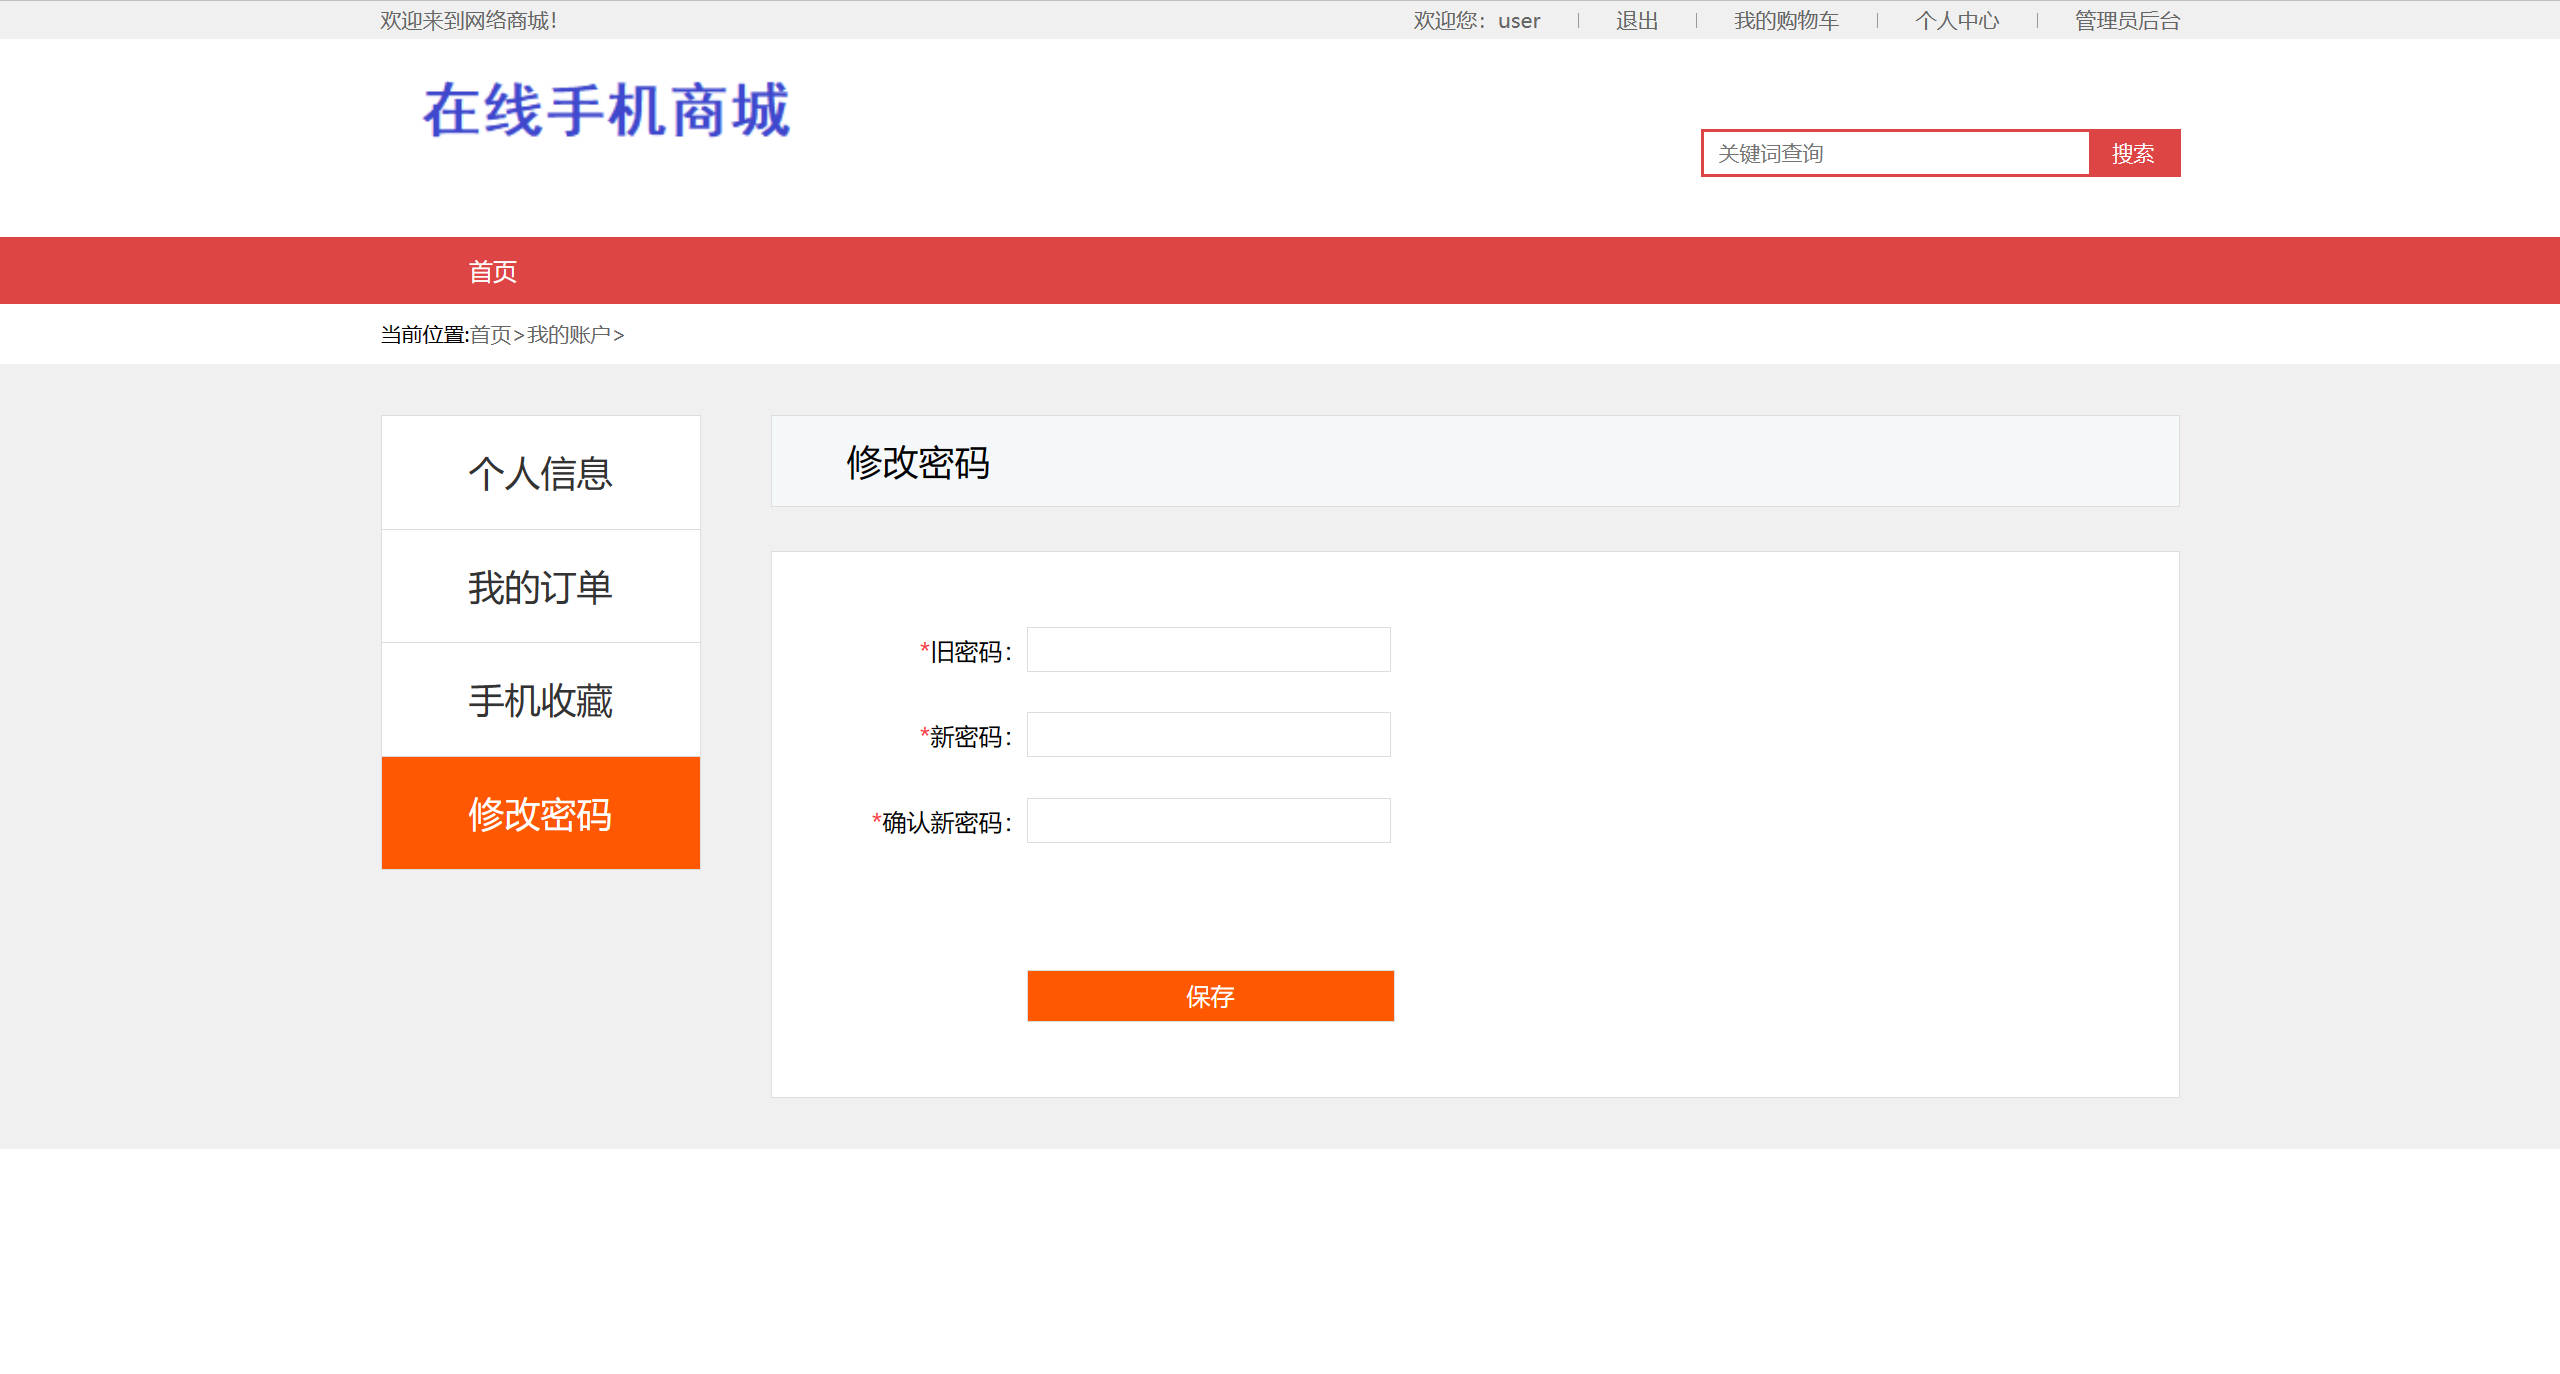Viewport: 2560px width, 1374px height.
Task: Select 修改密码 in the sidebar
Action: [x=540, y=814]
